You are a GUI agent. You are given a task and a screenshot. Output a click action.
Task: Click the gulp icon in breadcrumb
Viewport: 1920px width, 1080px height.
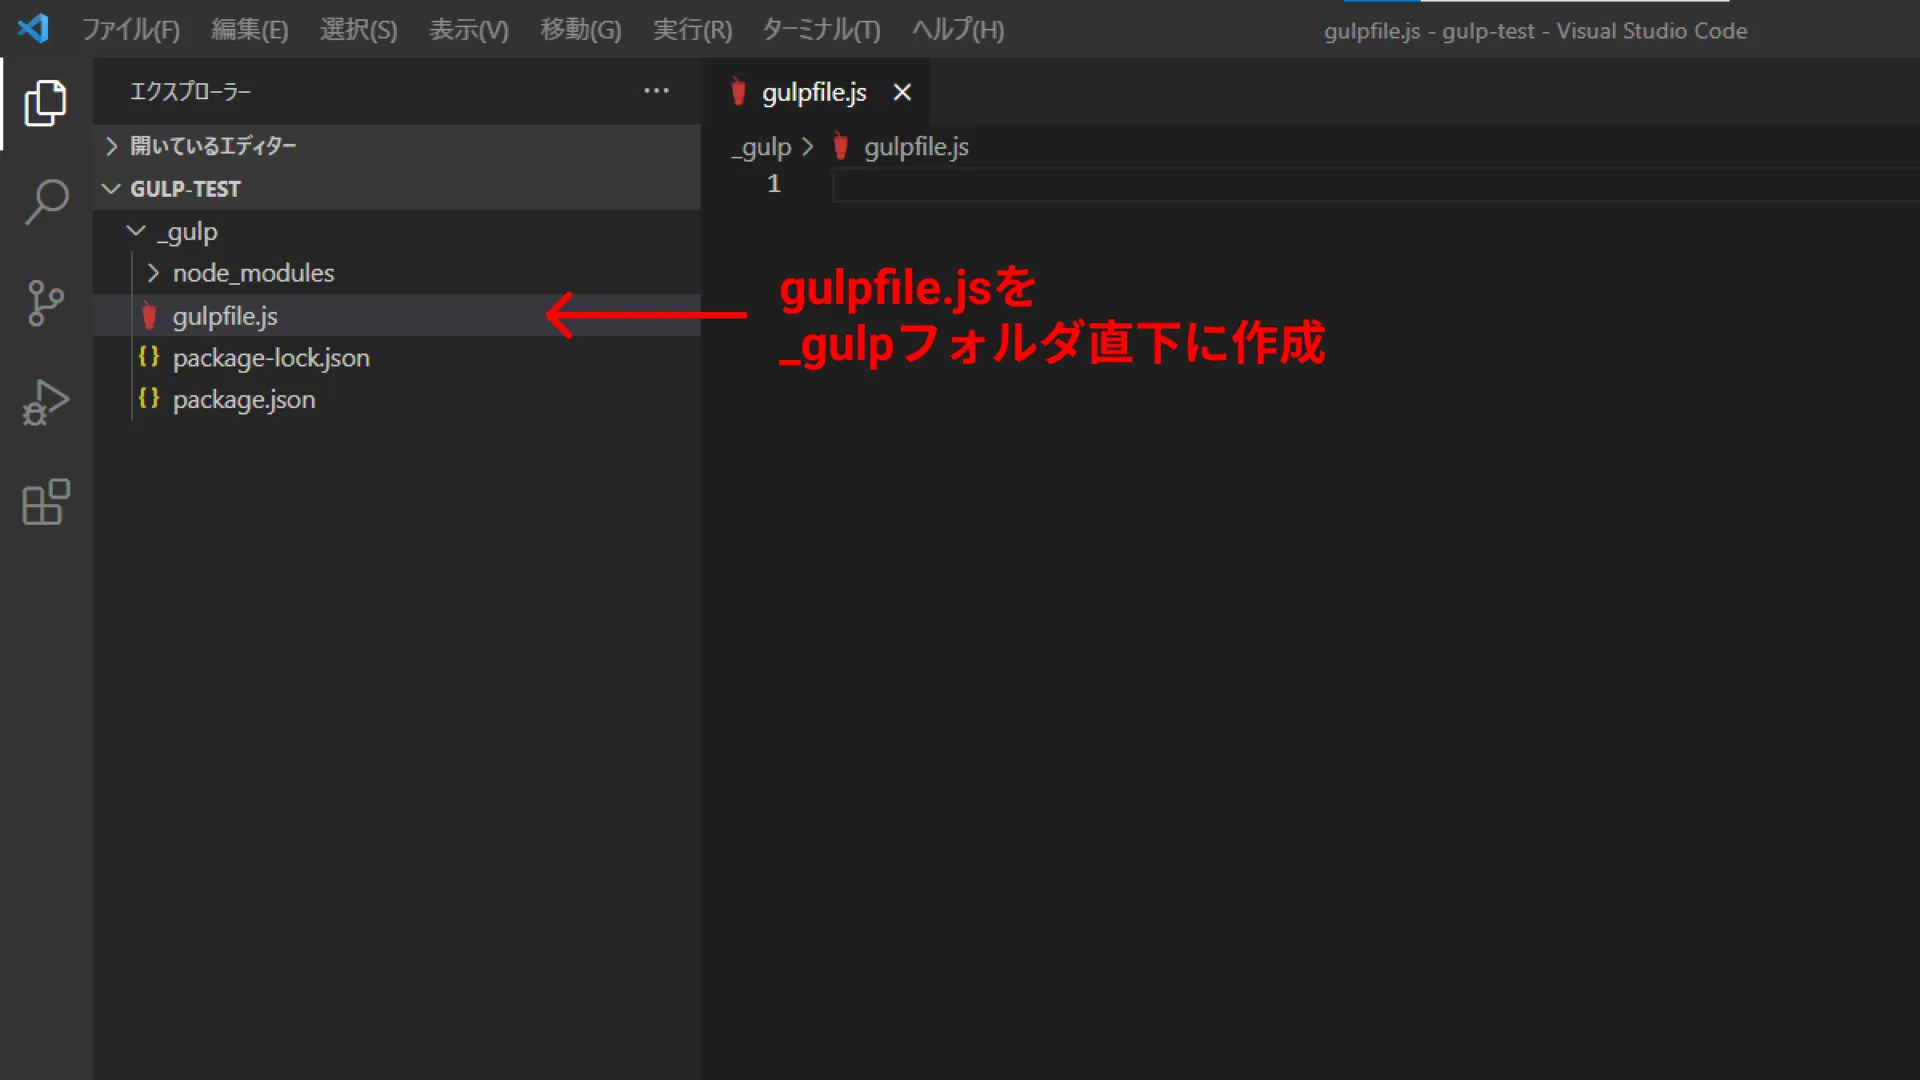point(841,147)
